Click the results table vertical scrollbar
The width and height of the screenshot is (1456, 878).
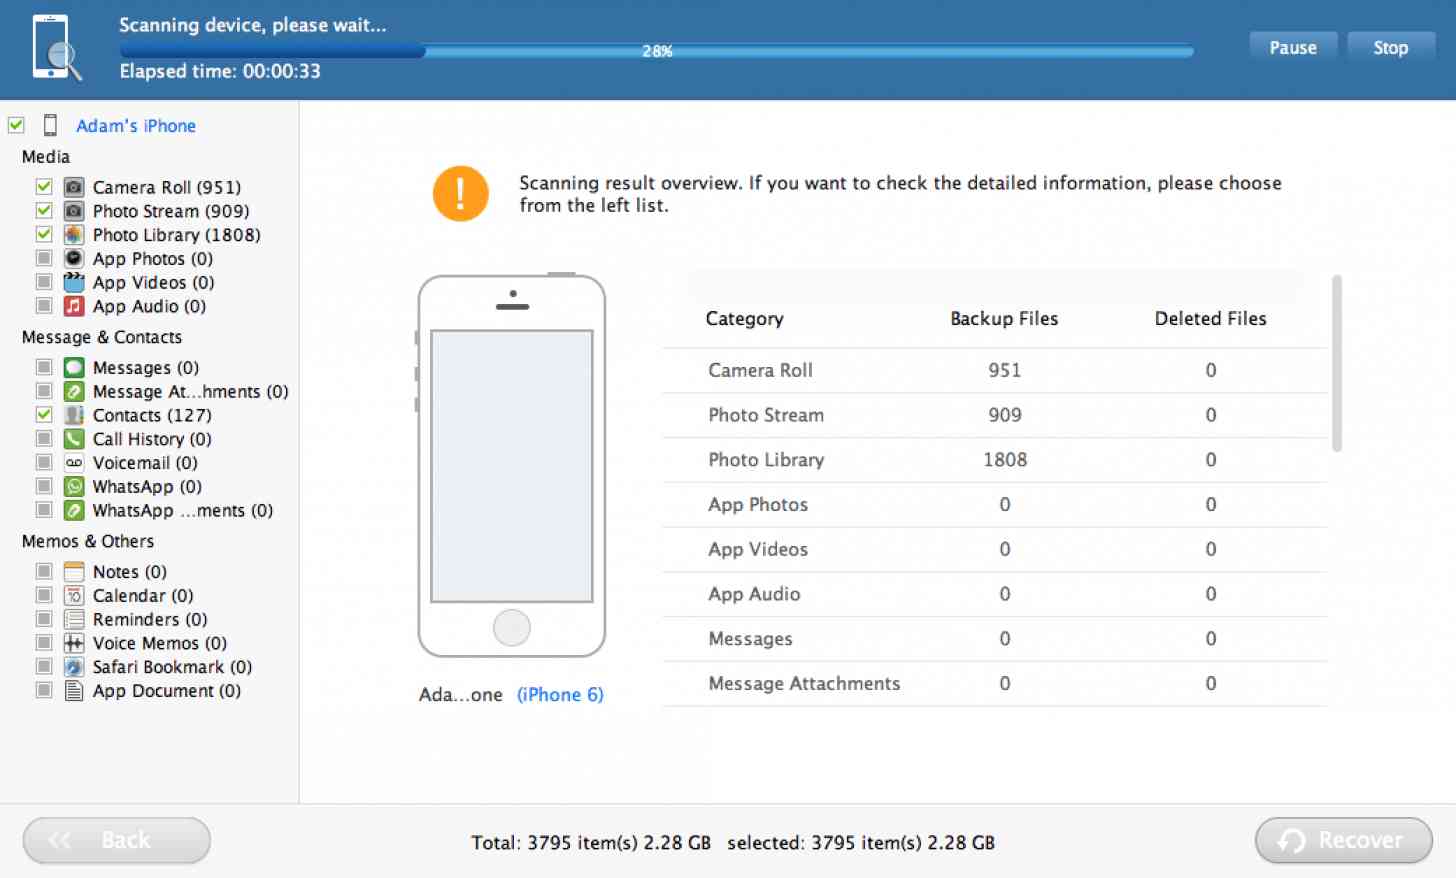pos(1337,363)
